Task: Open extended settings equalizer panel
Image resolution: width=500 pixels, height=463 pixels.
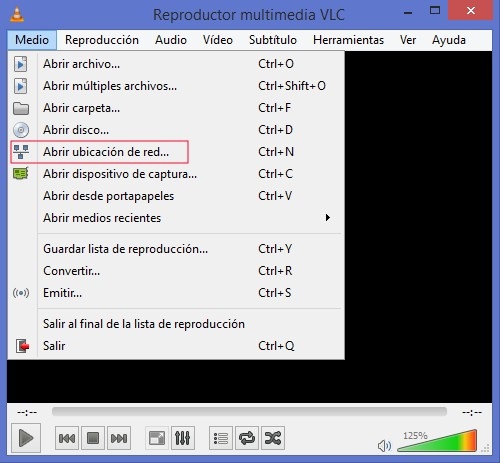Action: pyautogui.click(x=183, y=438)
